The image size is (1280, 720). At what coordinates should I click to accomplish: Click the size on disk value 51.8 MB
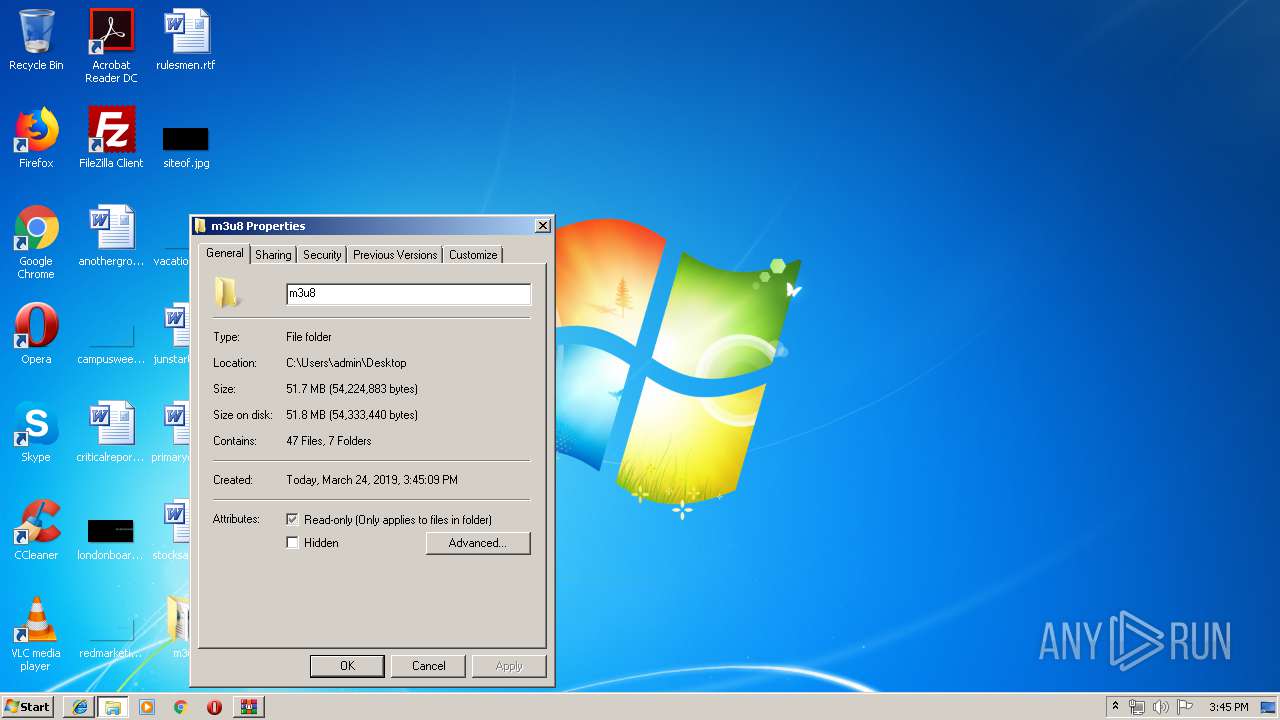click(352, 415)
